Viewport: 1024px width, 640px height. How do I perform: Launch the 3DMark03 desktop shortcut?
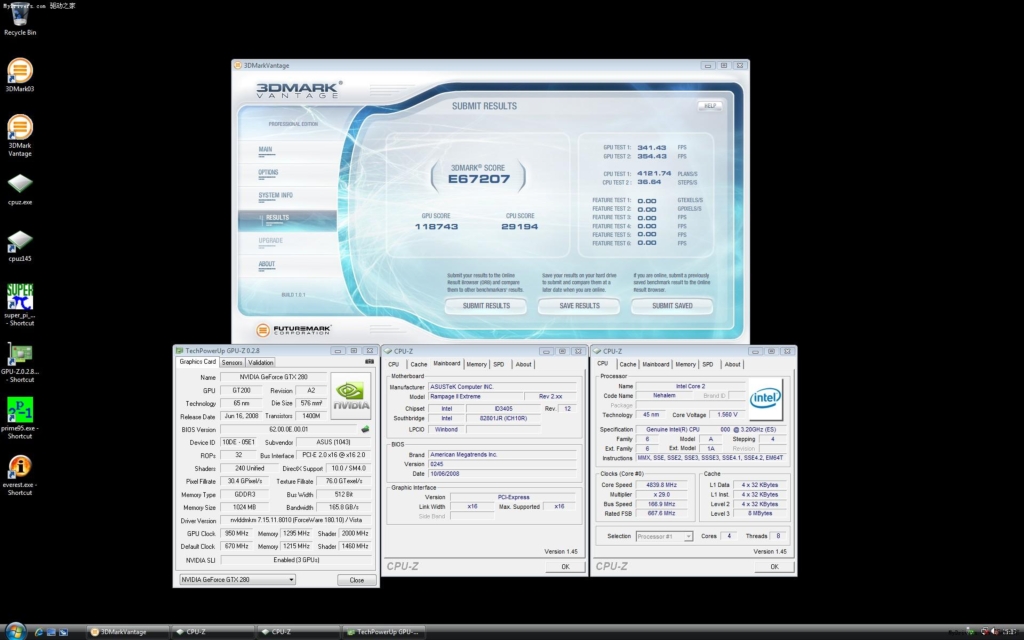coord(20,71)
